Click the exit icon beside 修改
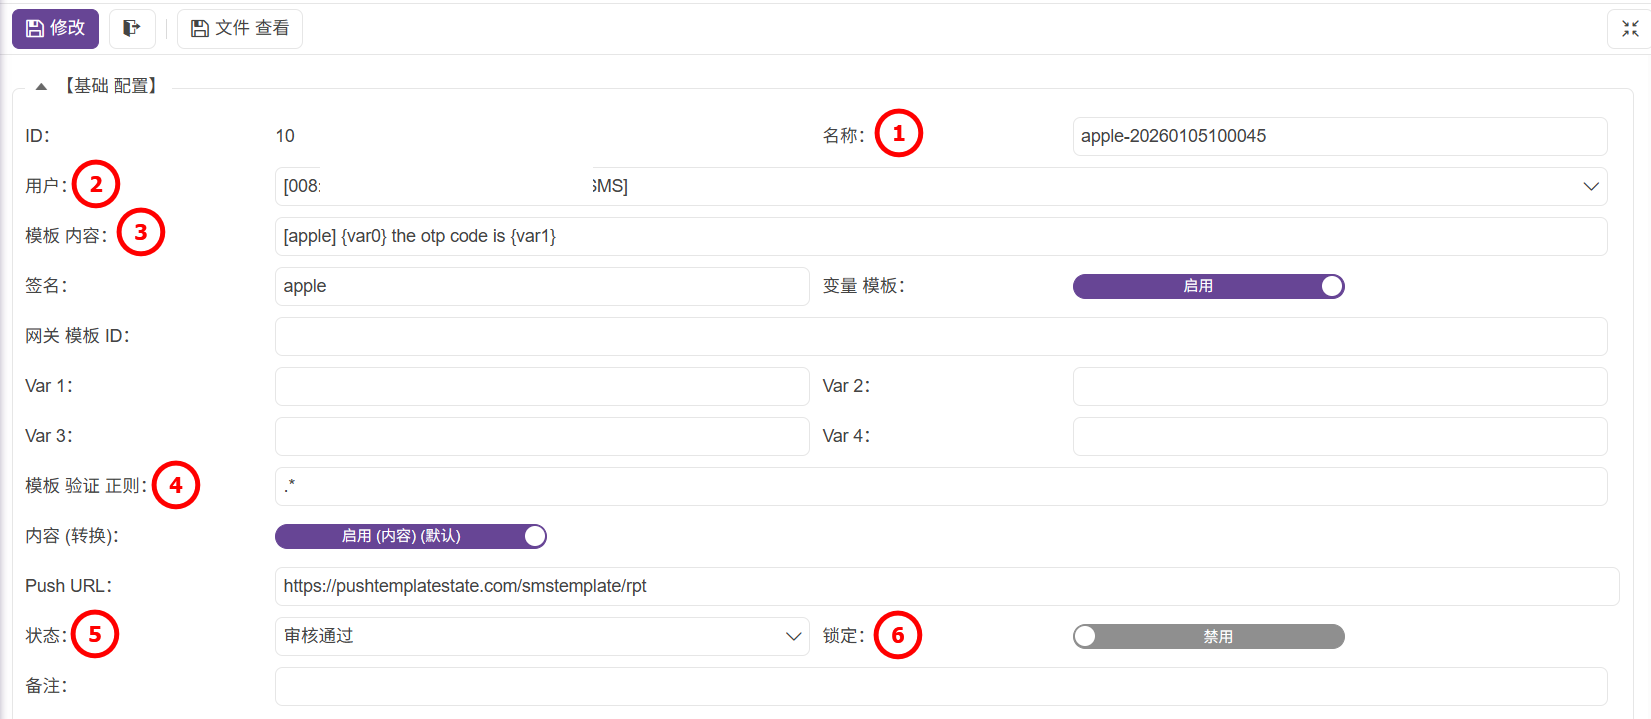Image resolution: width=1651 pixels, height=719 pixels. 132,28
